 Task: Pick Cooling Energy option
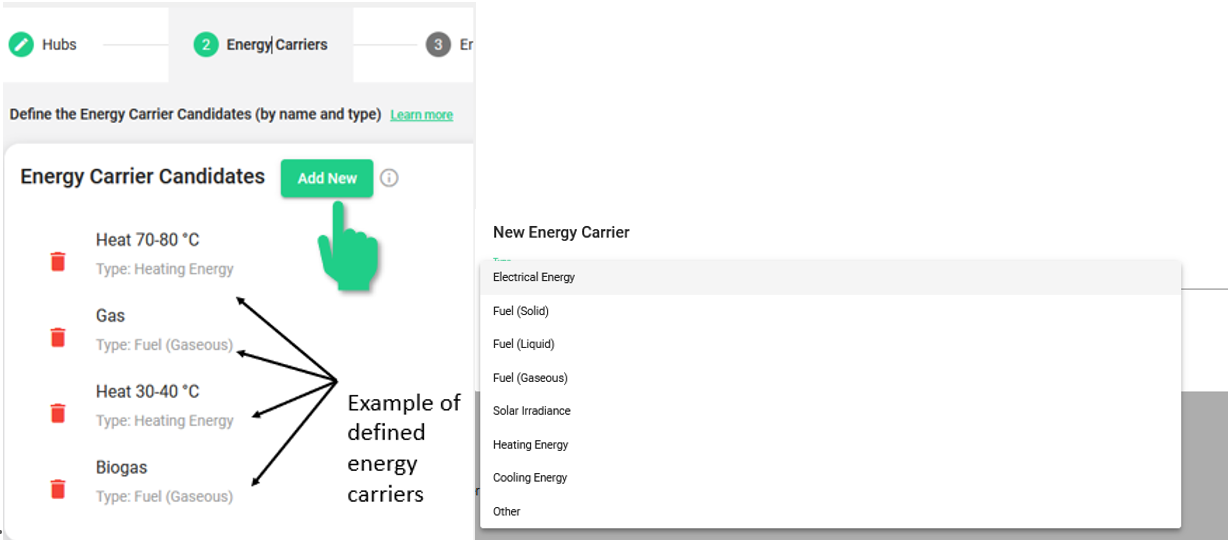click(530, 478)
